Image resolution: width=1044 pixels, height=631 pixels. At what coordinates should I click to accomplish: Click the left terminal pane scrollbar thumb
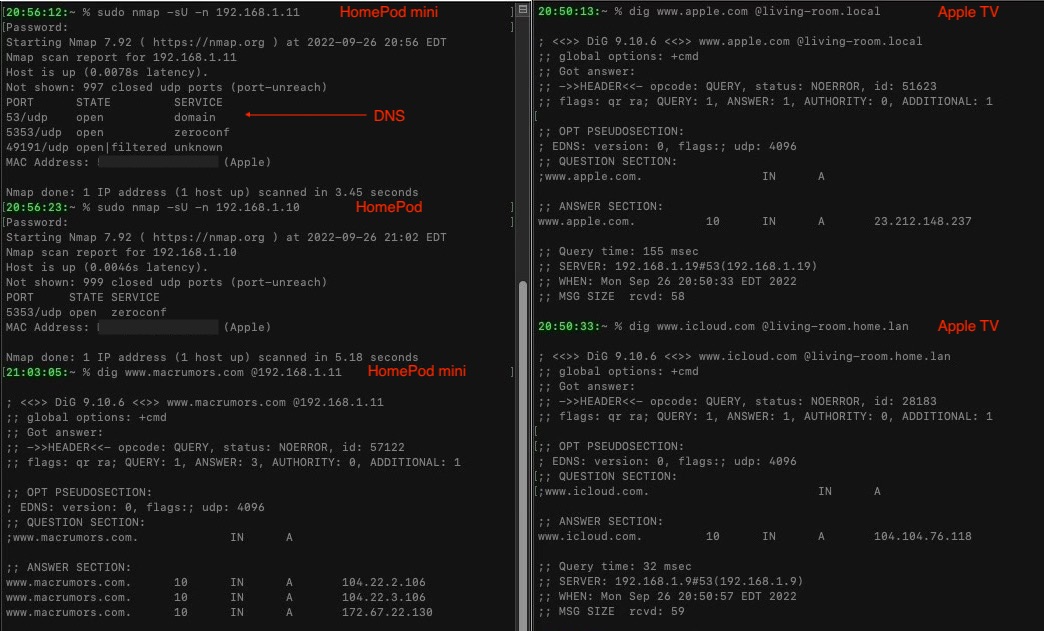tap(523, 455)
